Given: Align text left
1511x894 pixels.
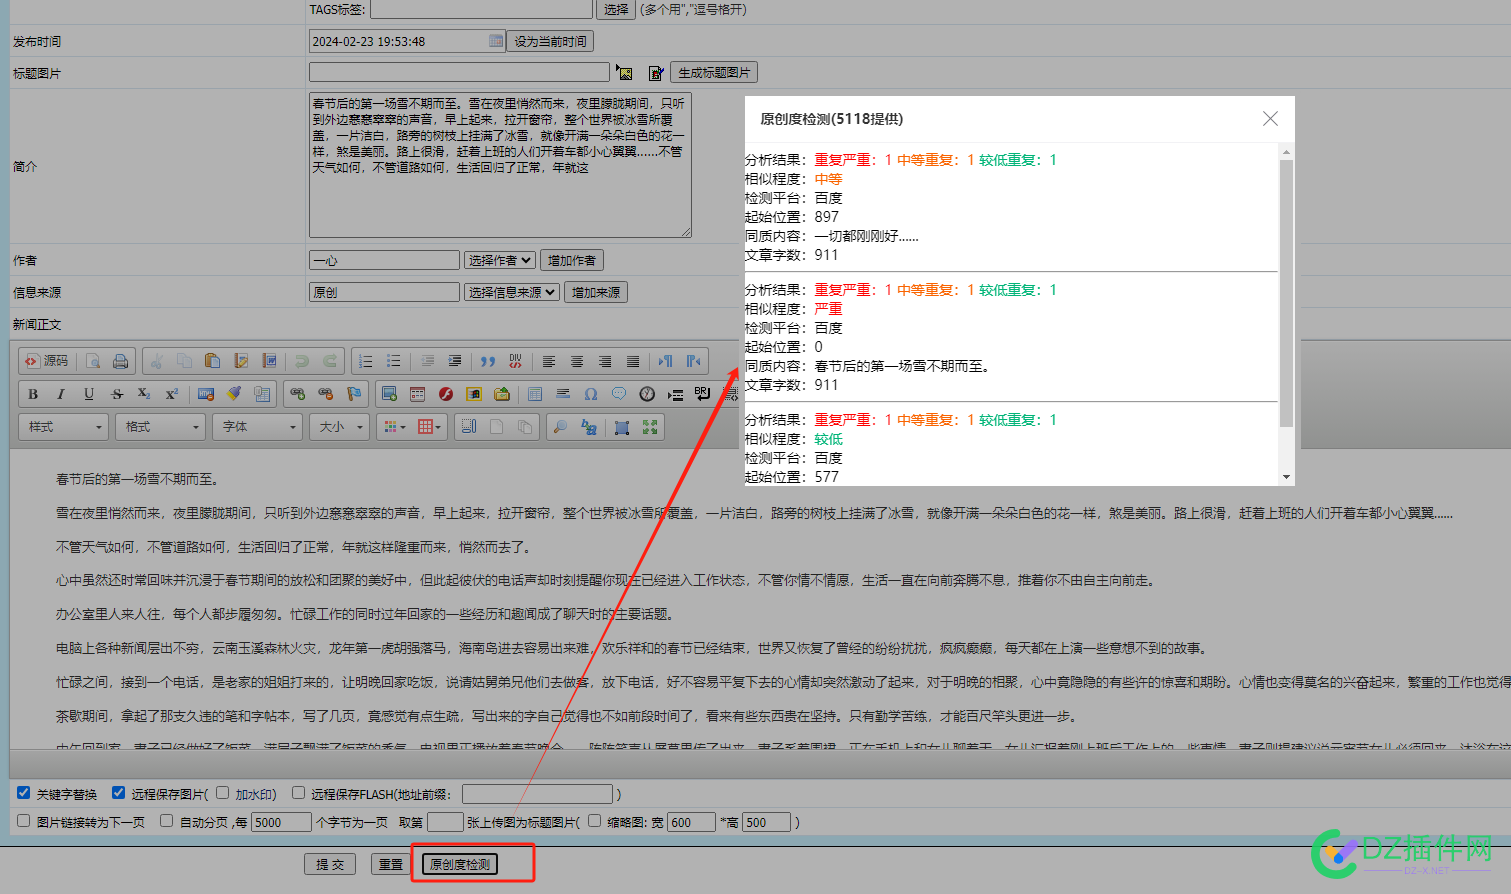Looking at the screenshot, I should pyautogui.click(x=549, y=361).
